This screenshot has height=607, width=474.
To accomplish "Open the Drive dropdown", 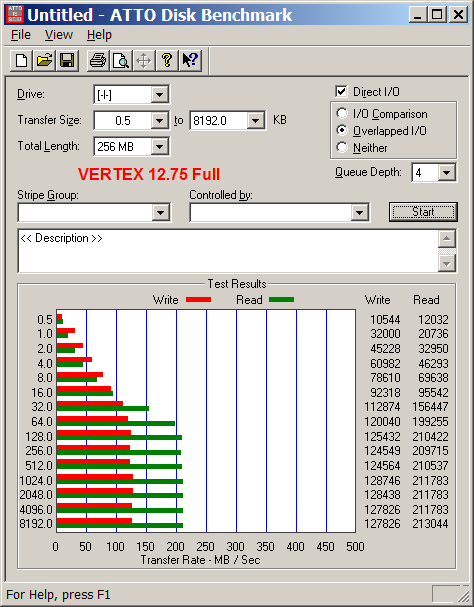I will (159, 95).
